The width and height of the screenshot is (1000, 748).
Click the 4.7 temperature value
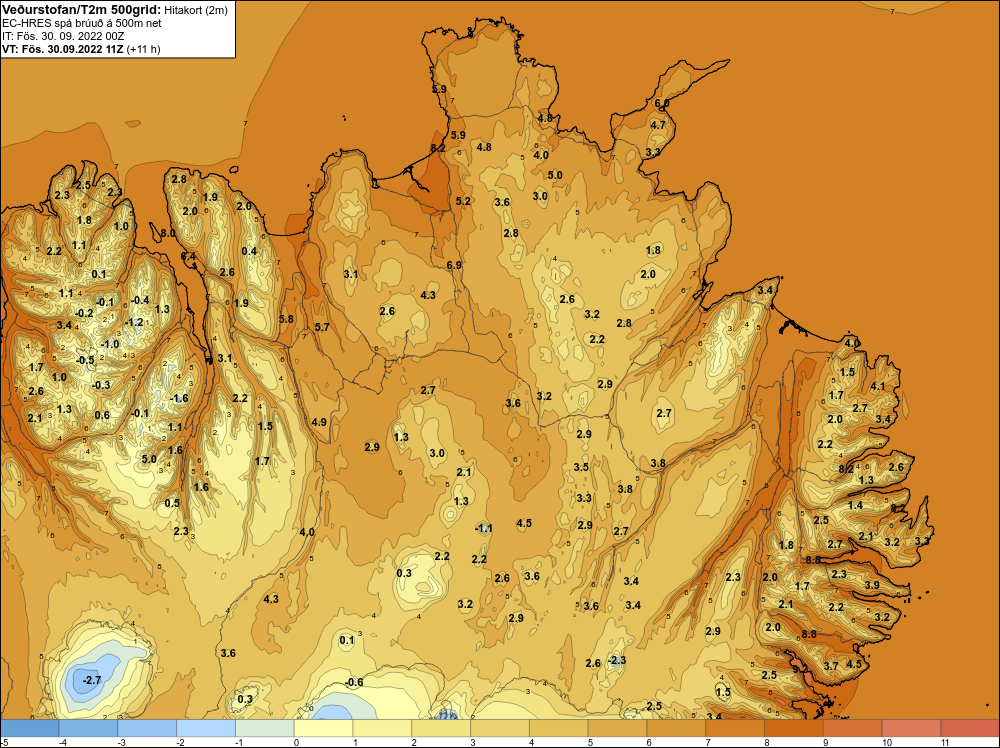click(x=658, y=125)
